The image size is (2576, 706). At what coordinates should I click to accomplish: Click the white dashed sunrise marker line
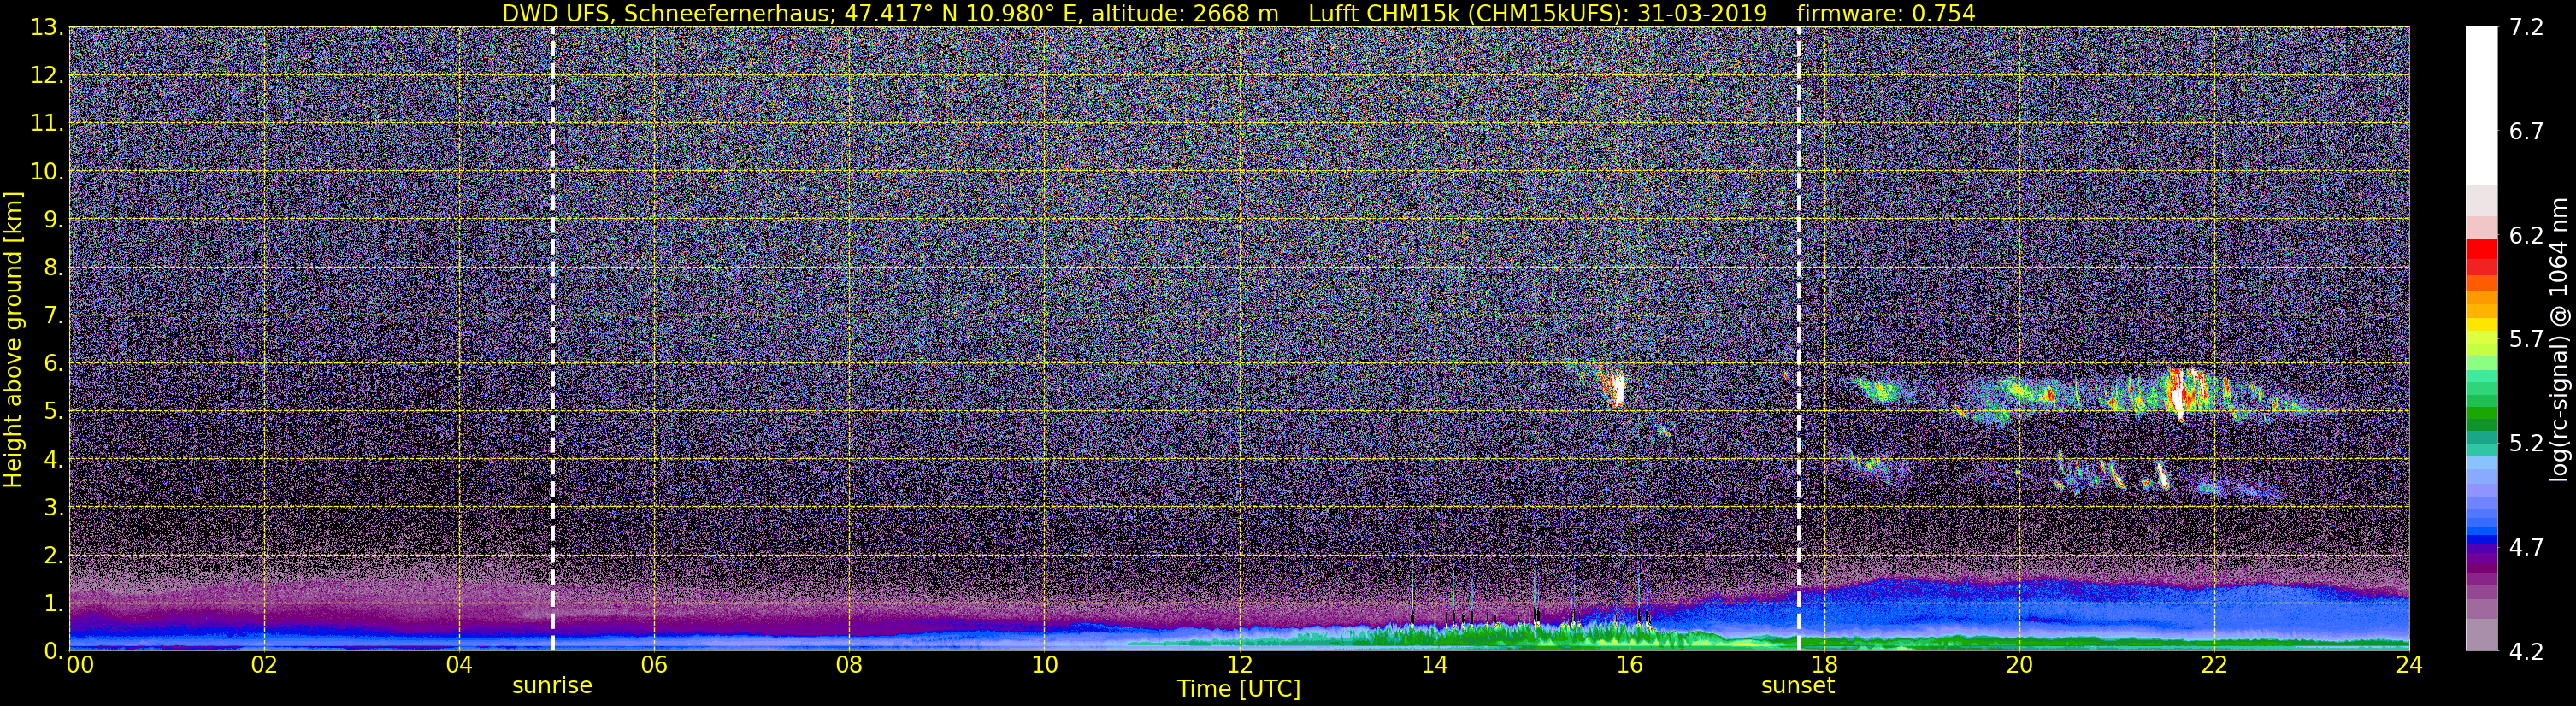[552, 339]
